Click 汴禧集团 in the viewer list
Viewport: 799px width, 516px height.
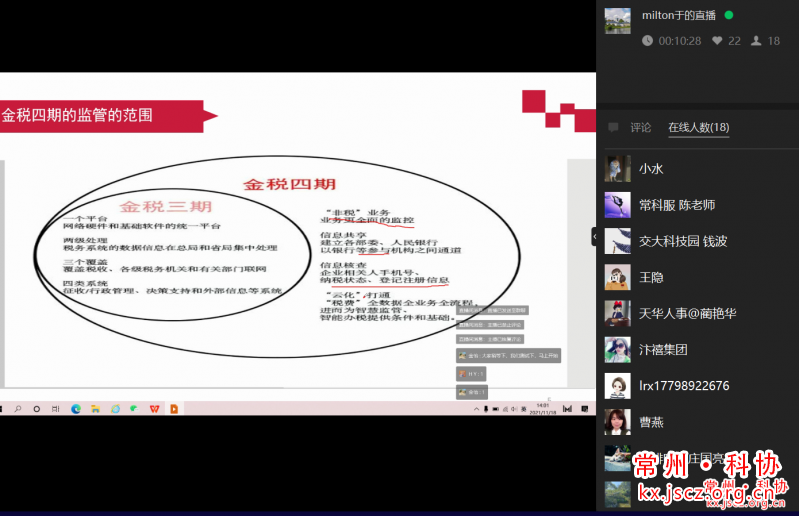pyautogui.click(x=663, y=349)
